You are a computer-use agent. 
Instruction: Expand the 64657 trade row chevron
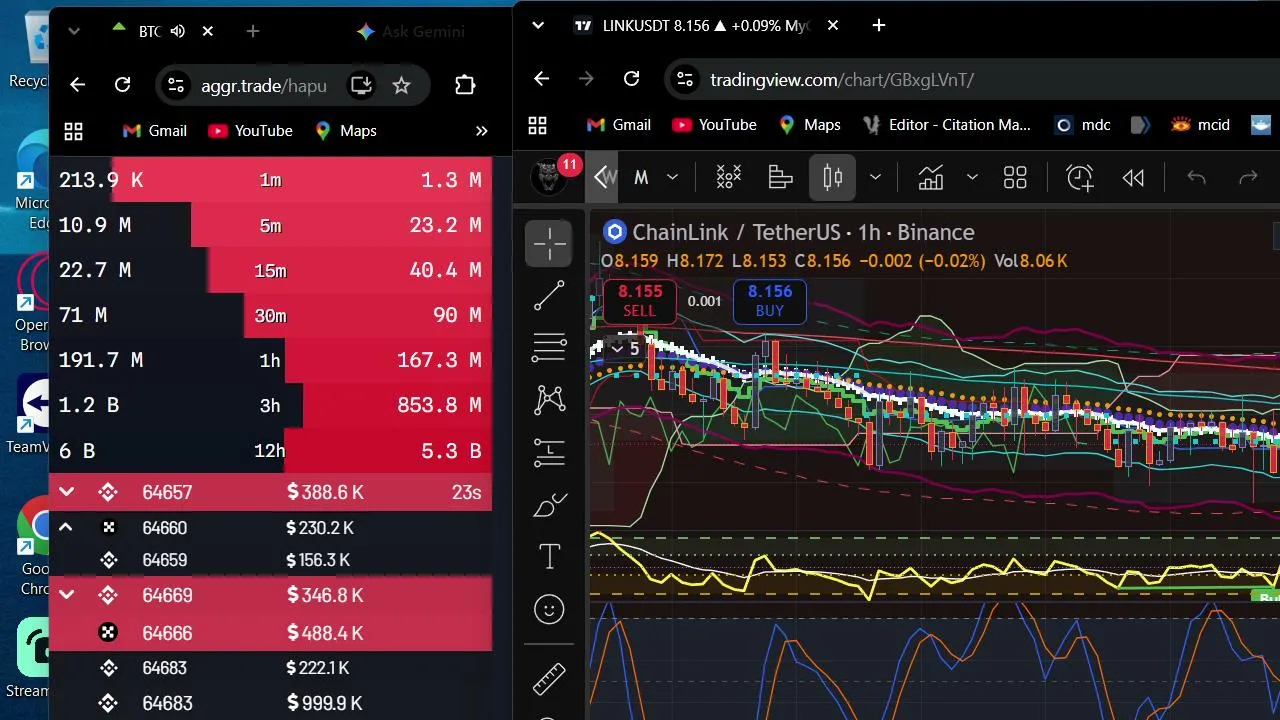(67, 492)
